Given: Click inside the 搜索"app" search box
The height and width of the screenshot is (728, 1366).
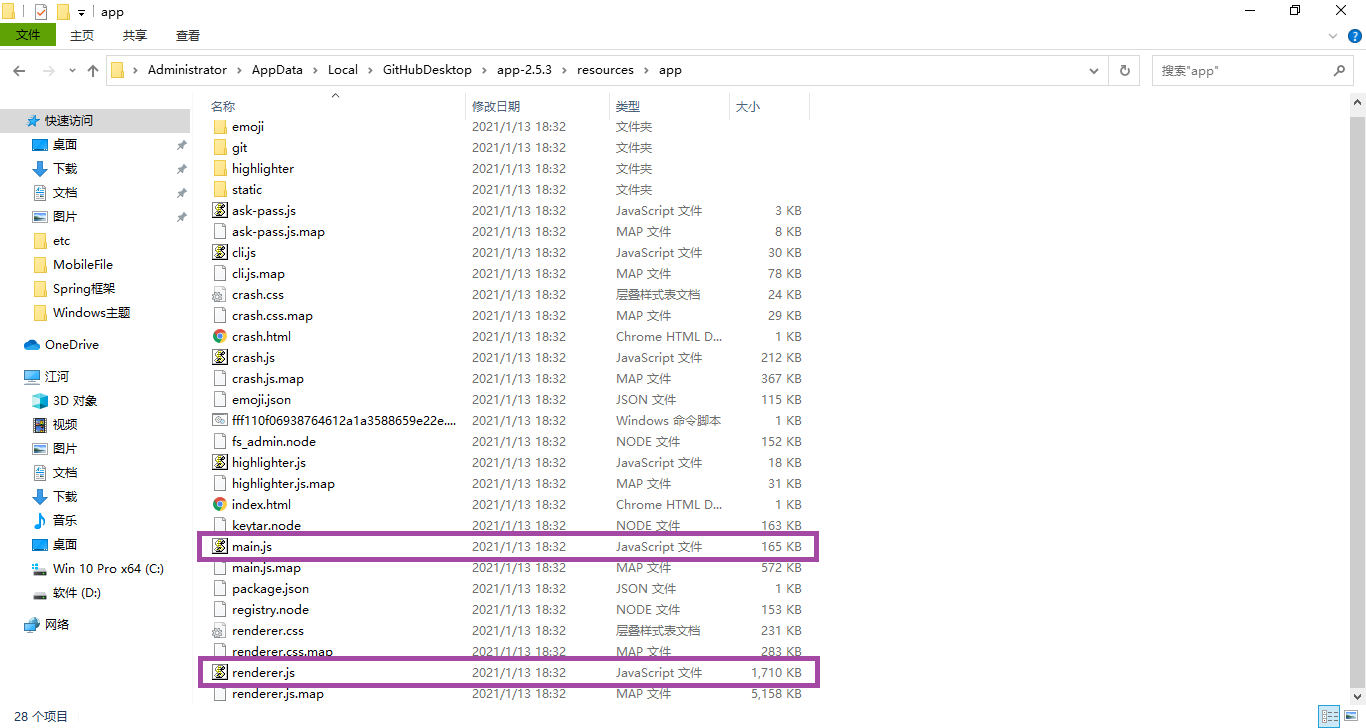Looking at the screenshot, I should tap(1230, 70).
